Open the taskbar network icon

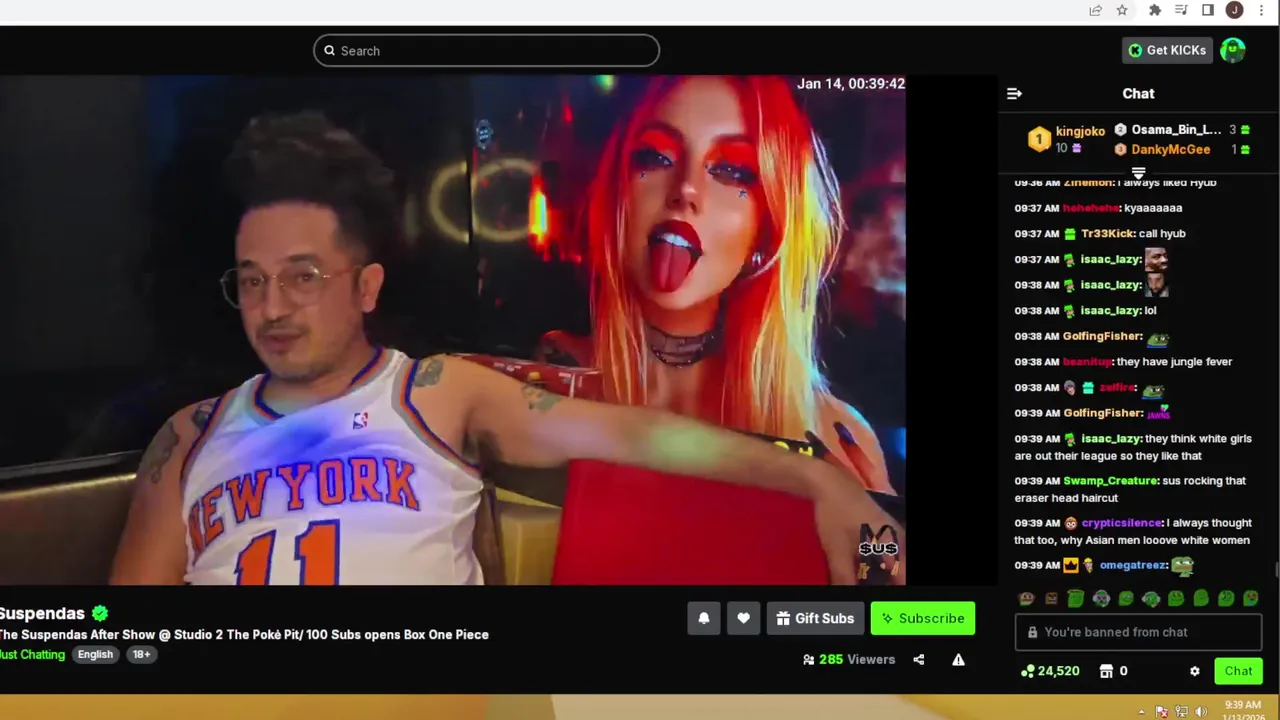[1181, 712]
